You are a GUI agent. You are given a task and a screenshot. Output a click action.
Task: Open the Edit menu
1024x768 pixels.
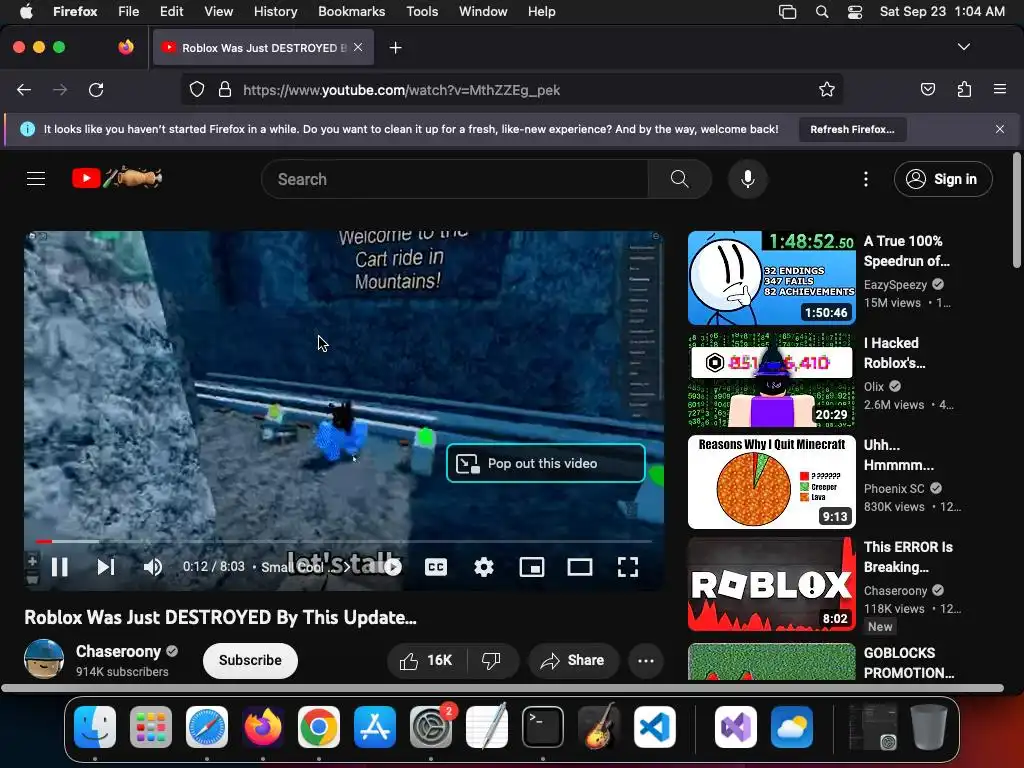coord(171,12)
